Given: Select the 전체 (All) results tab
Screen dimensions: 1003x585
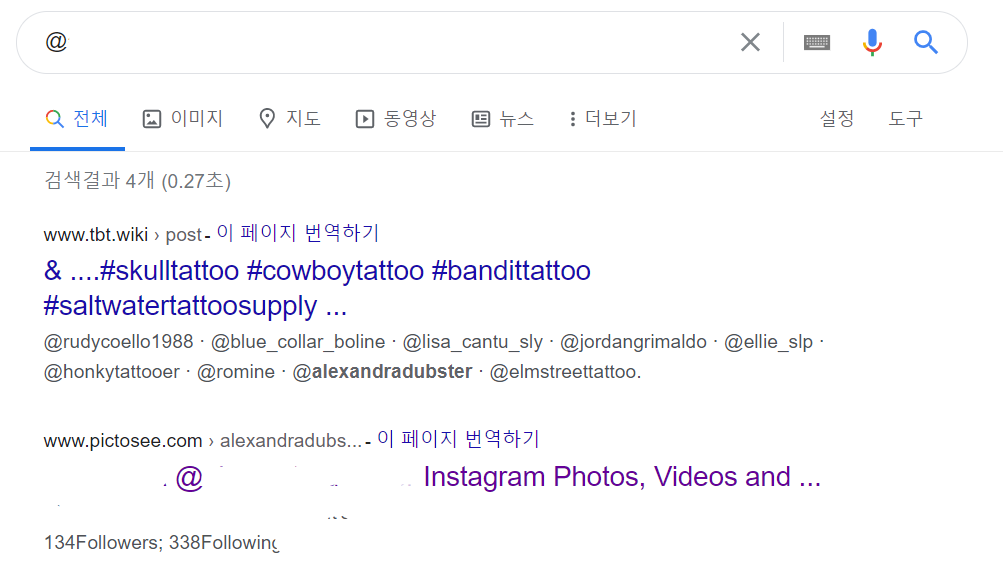Looking at the screenshot, I should point(77,119).
